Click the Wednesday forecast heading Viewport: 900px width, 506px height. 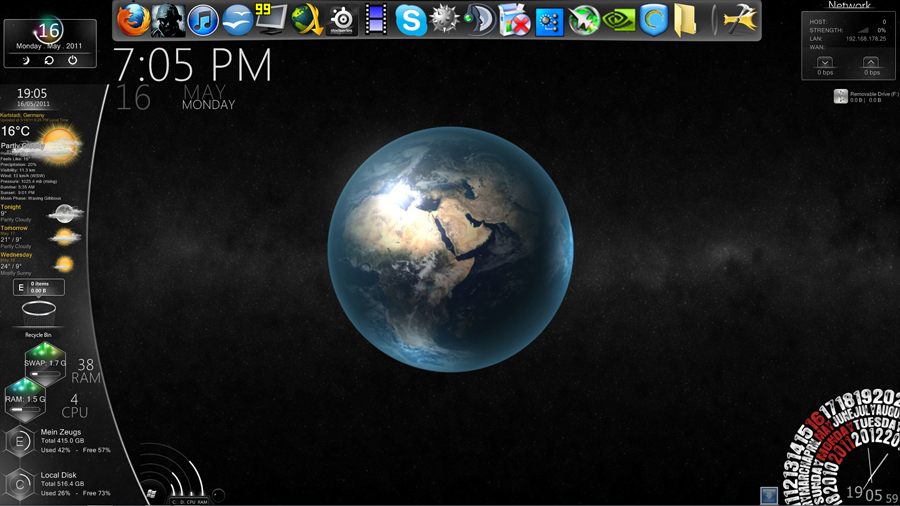point(17,255)
